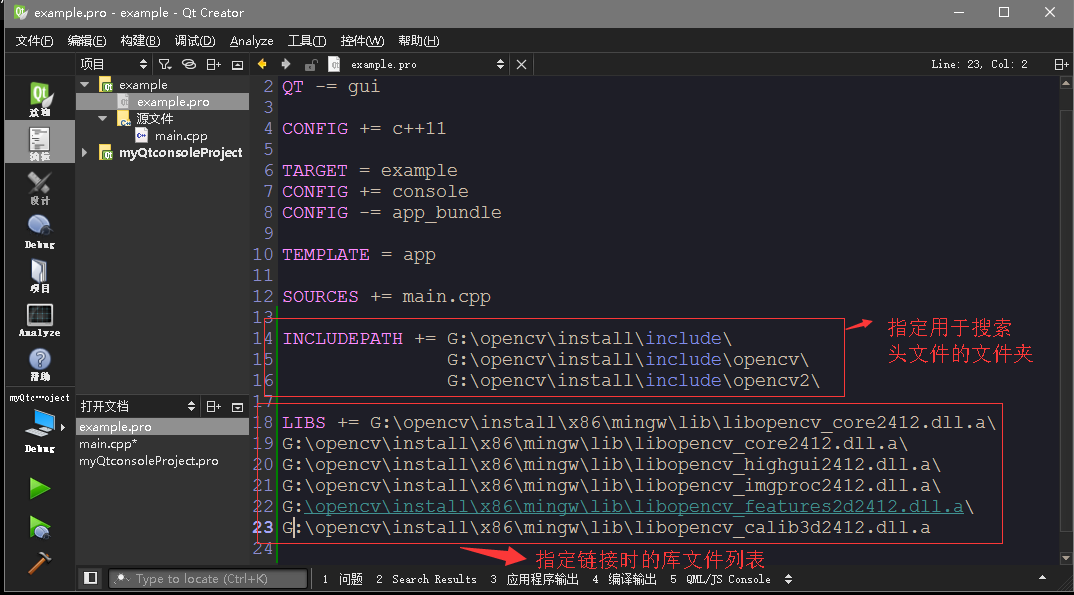Switch to Edit mode icon
This screenshot has height=595, width=1074.
[x=40, y=142]
